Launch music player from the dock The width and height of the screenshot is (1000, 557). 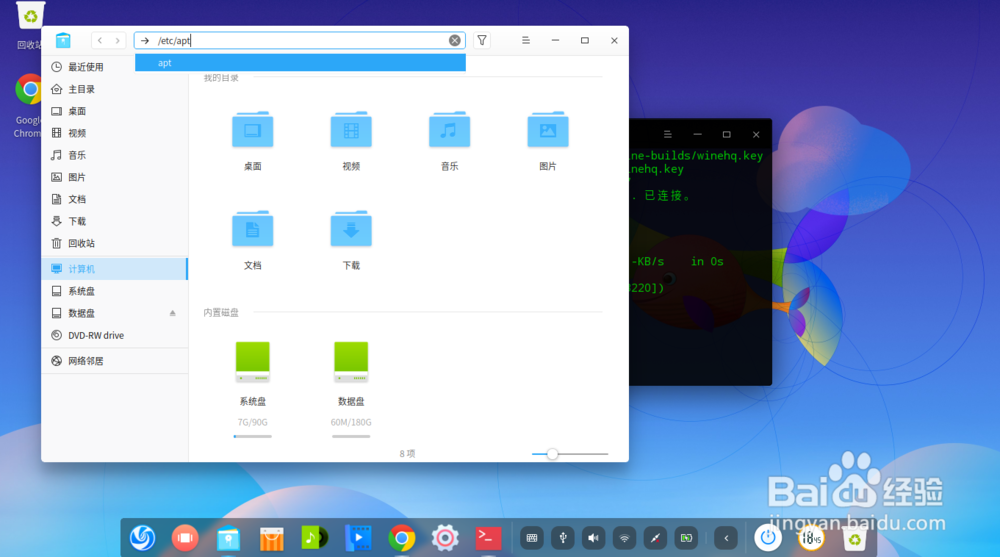click(315, 538)
